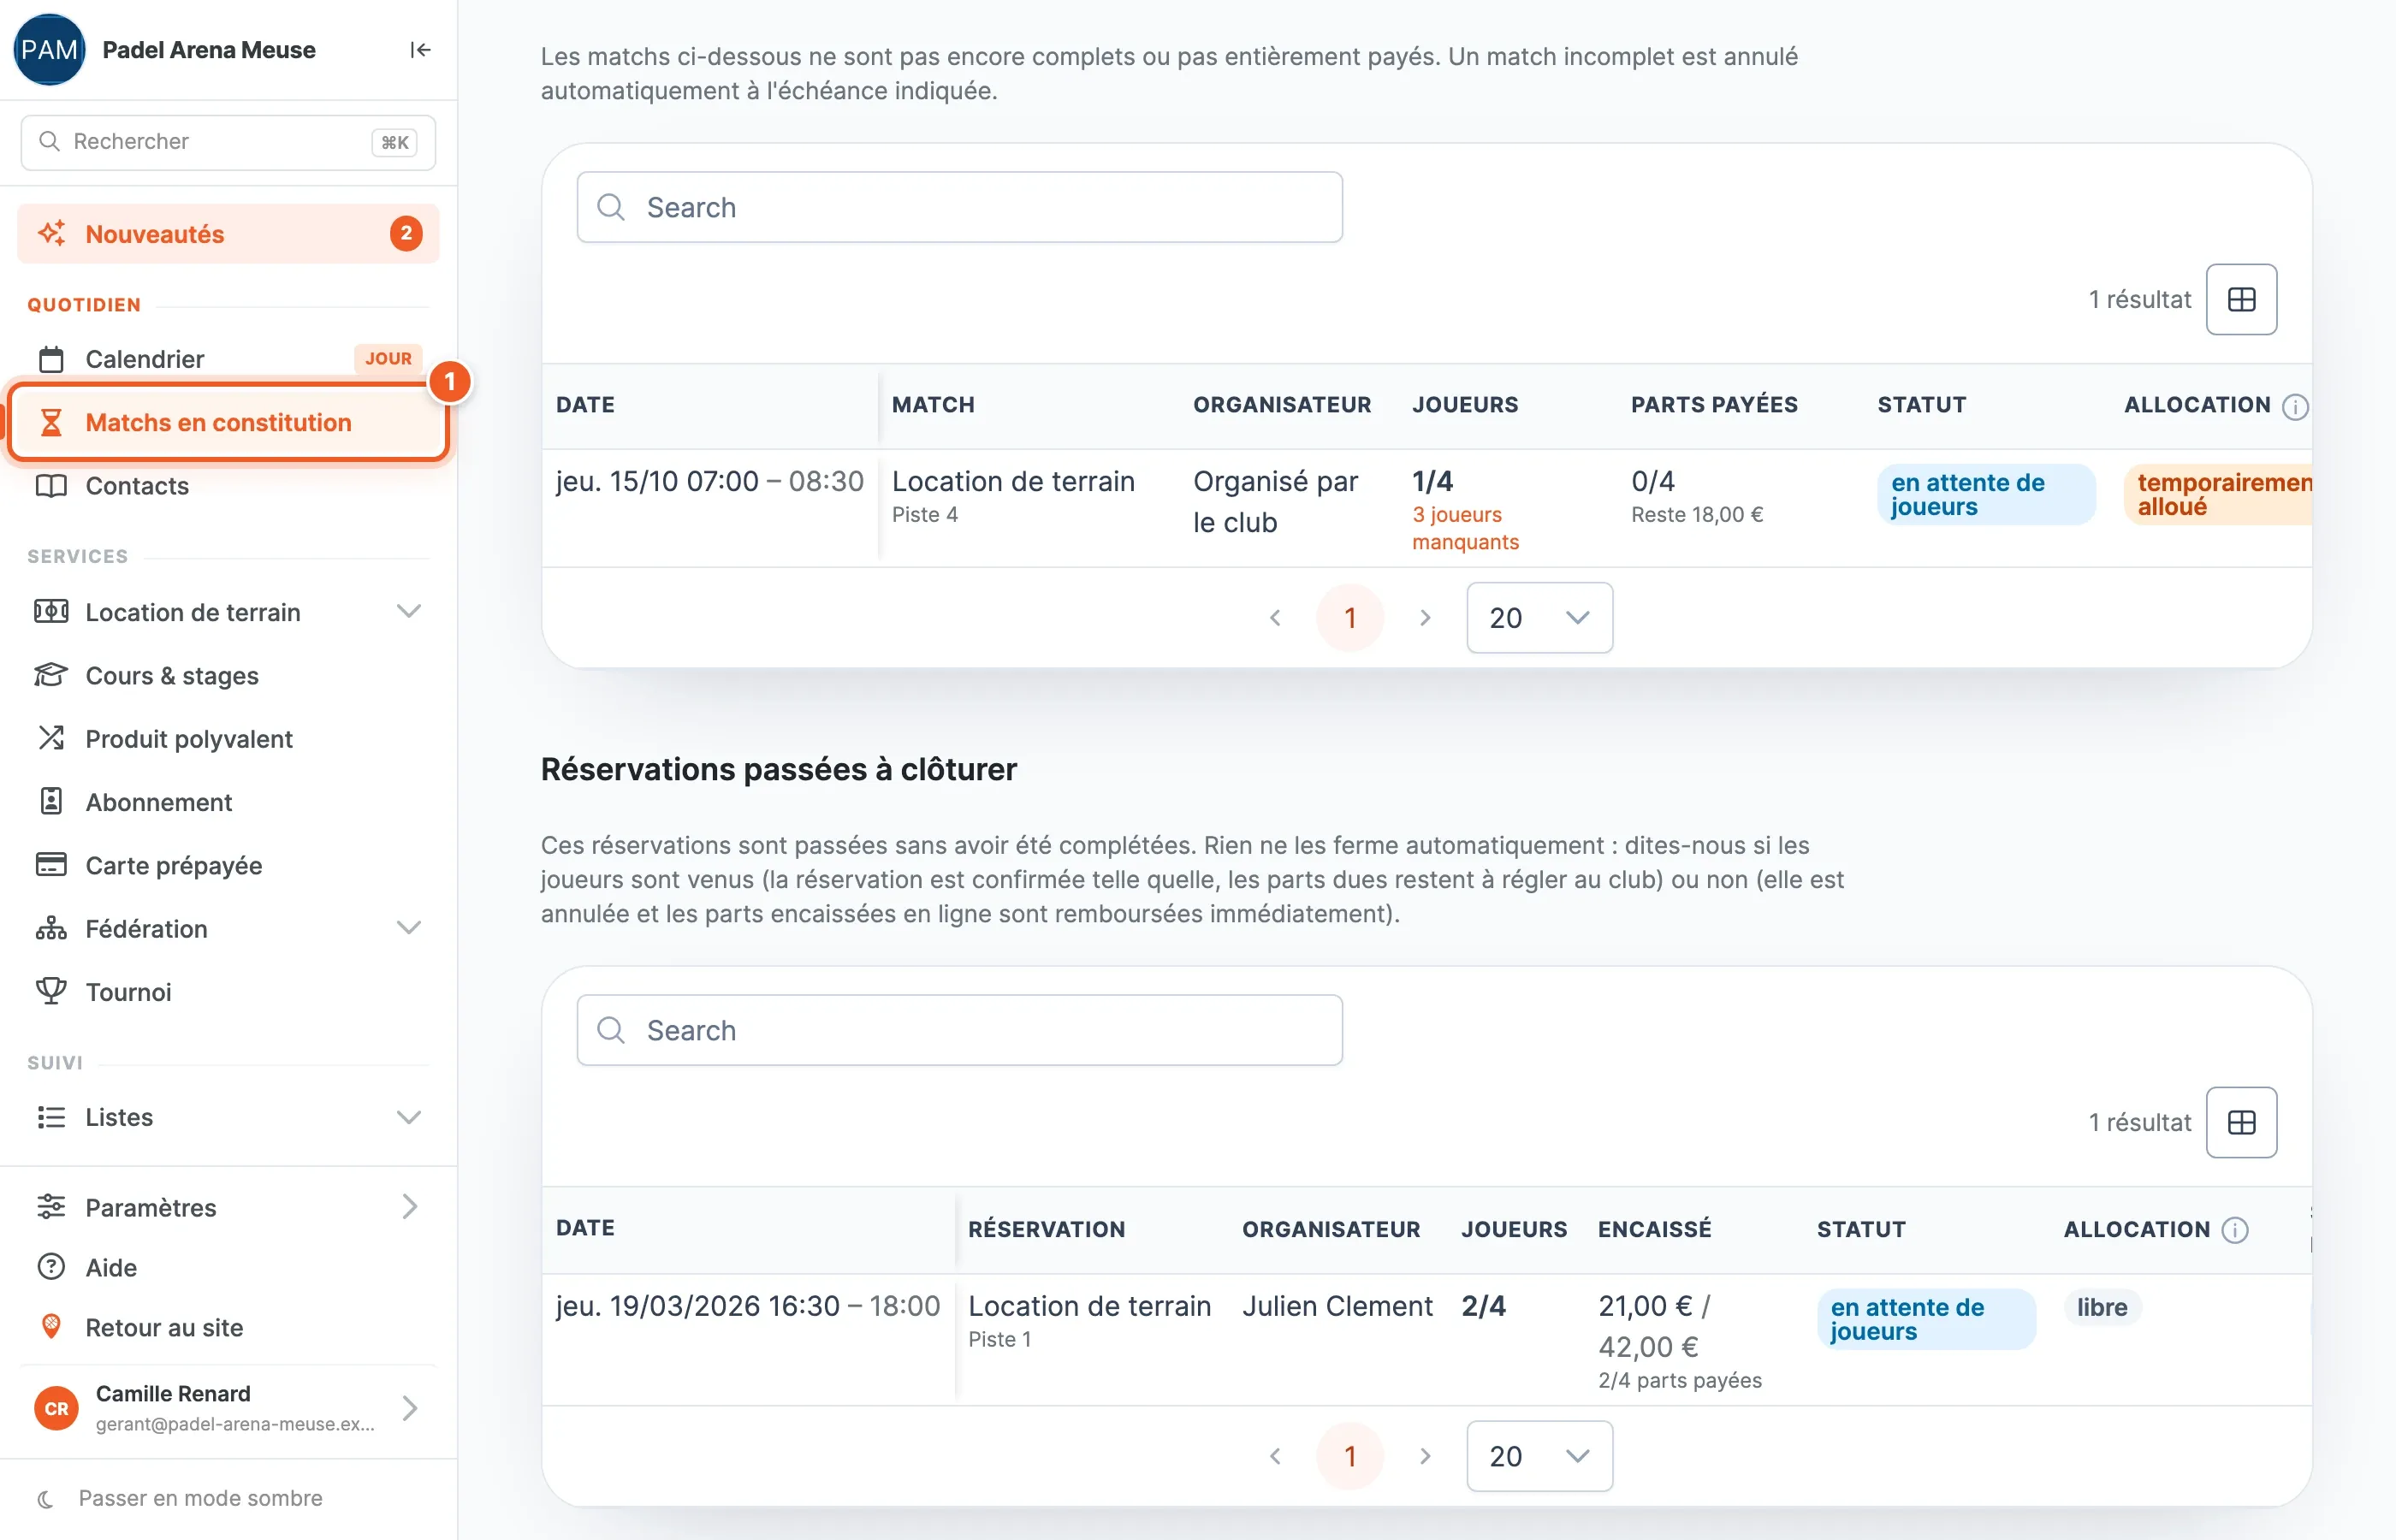Image resolution: width=2396 pixels, height=1540 pixels.
Task: Open the Abonnement page
Action: 228,801
